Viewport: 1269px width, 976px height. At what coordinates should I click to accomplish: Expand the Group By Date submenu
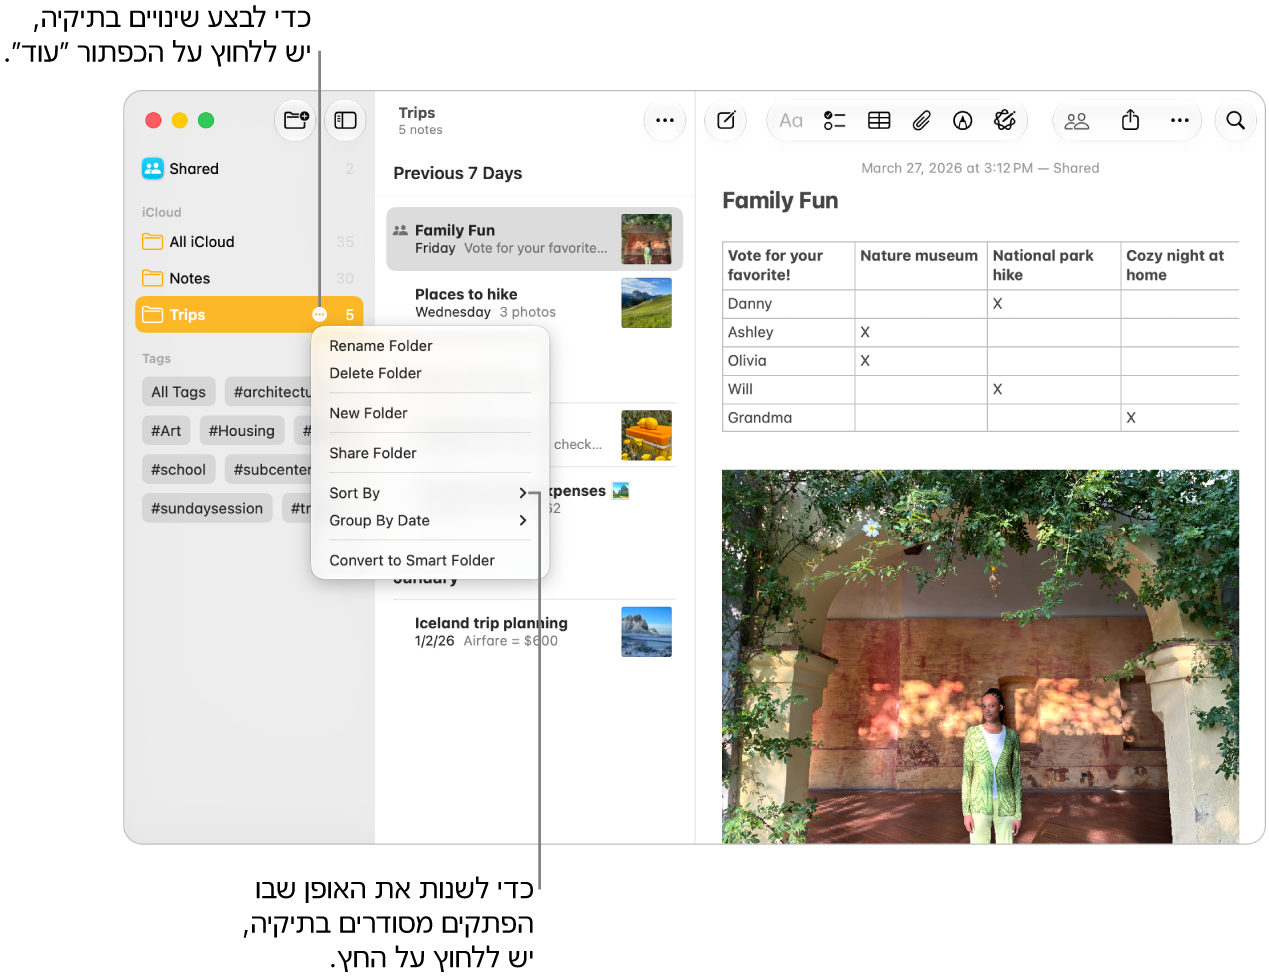430,521
